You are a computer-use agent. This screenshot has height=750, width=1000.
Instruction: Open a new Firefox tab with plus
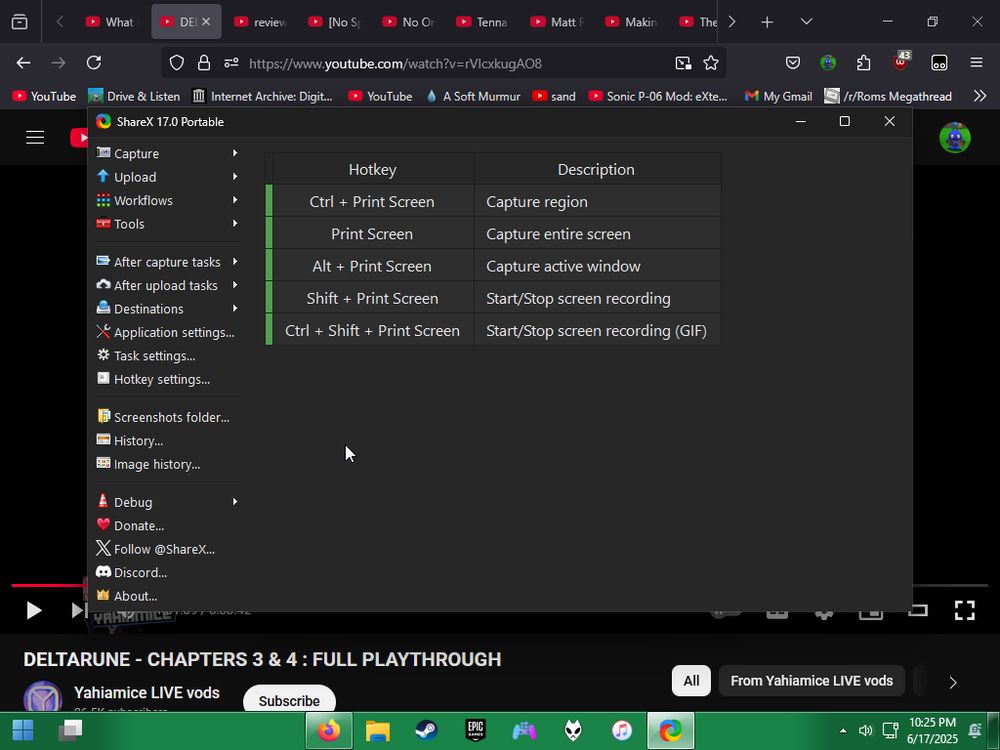[x=767, y=22]
